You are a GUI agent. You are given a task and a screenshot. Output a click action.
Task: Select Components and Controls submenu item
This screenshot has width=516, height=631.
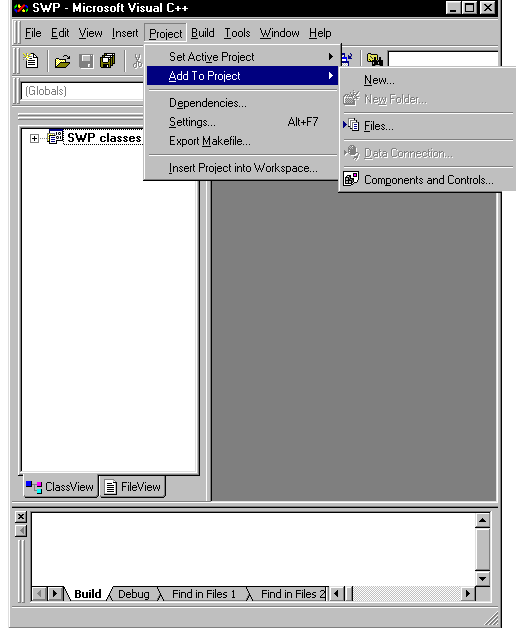427,179
